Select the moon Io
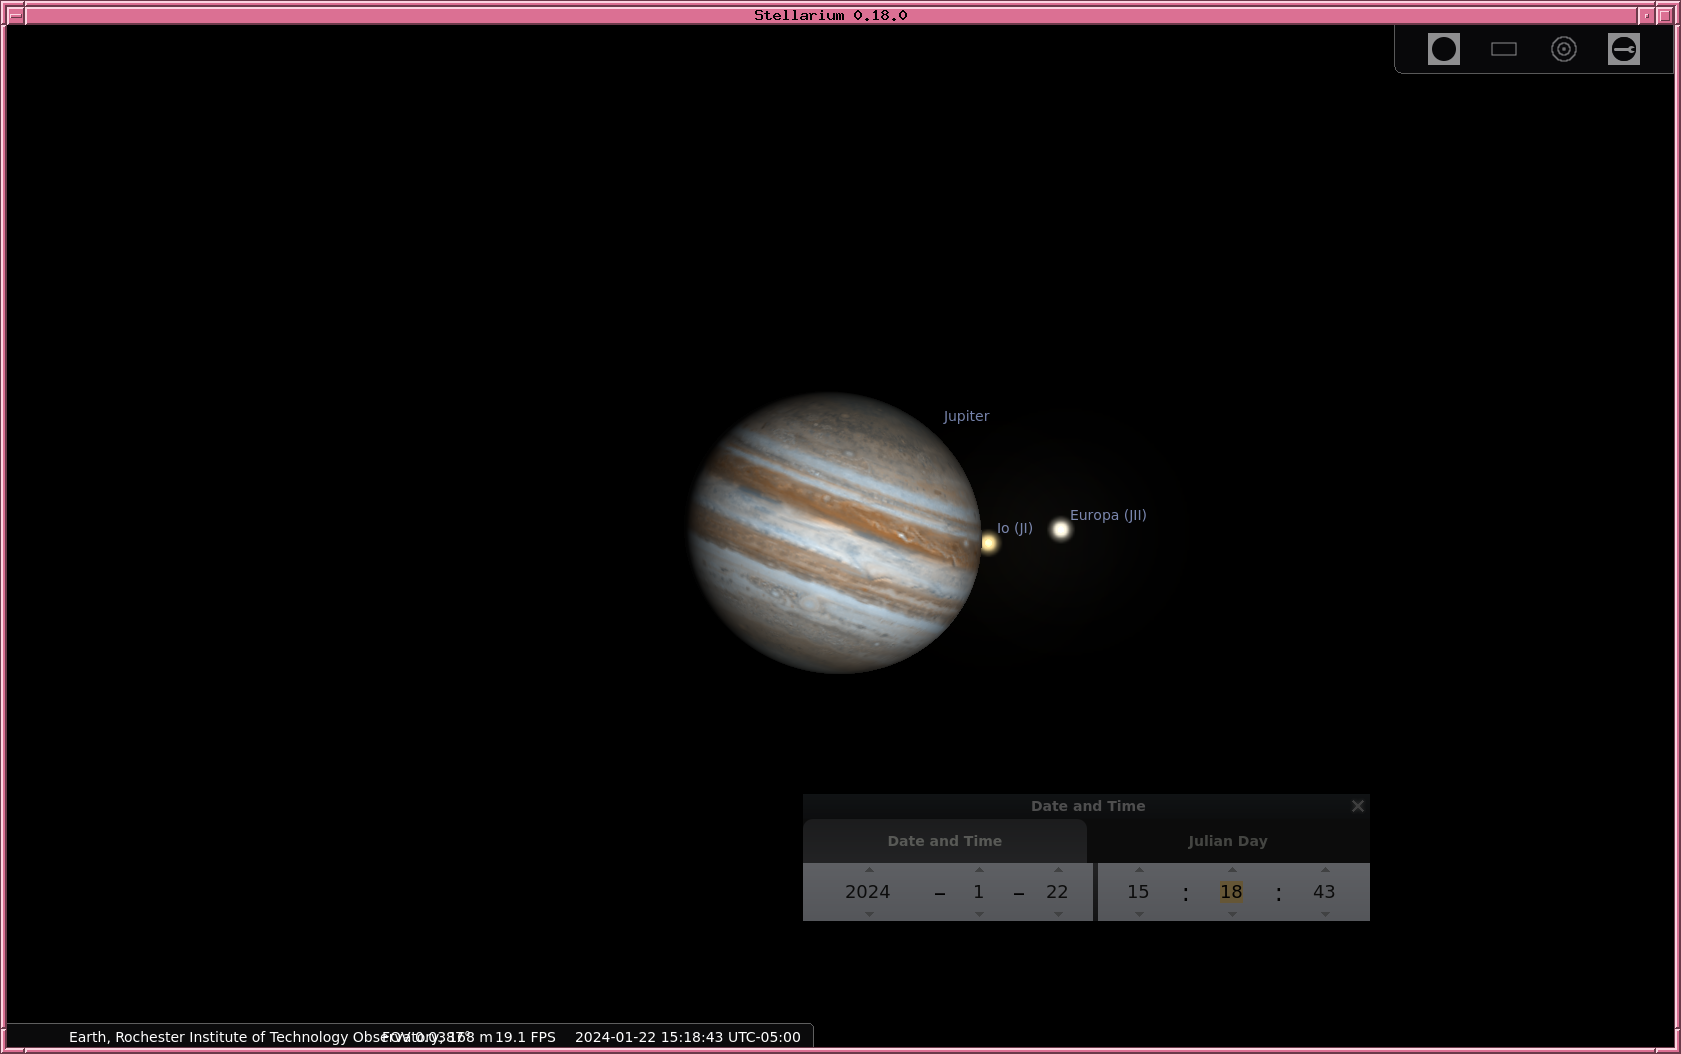 pos(989,542)
